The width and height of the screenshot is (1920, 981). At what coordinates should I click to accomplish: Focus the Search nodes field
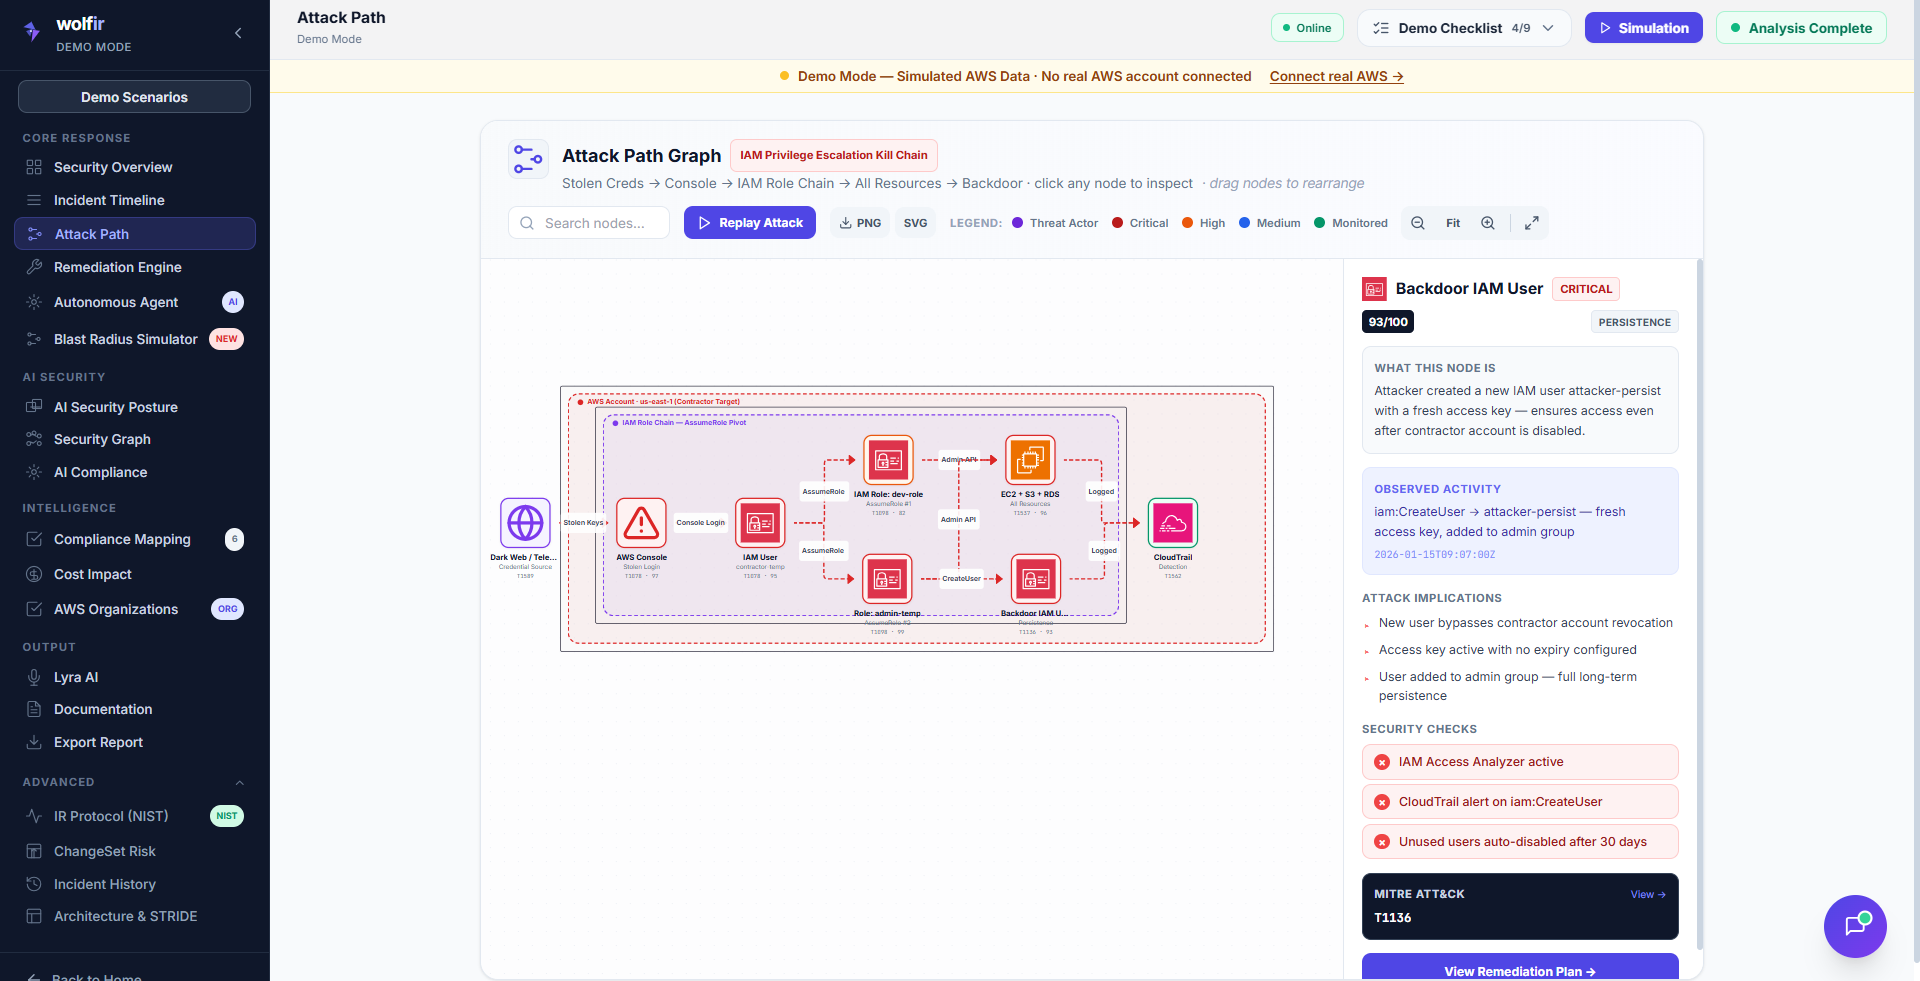coord(590,223)
